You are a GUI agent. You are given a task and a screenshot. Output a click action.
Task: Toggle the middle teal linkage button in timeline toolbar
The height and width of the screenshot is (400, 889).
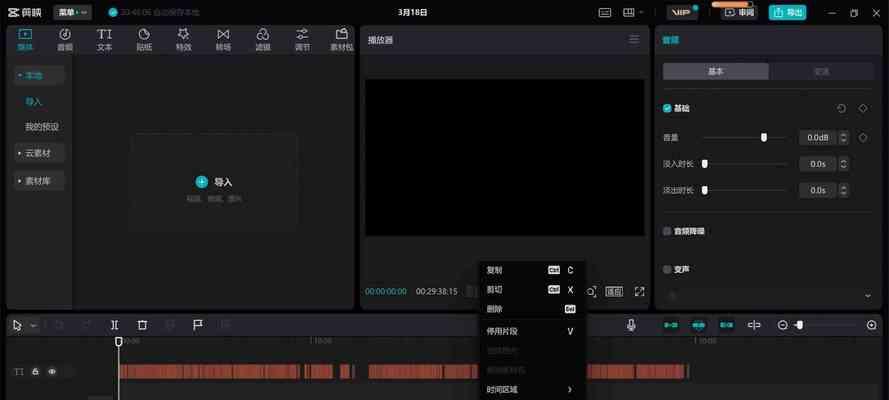(x=699, y=325)
